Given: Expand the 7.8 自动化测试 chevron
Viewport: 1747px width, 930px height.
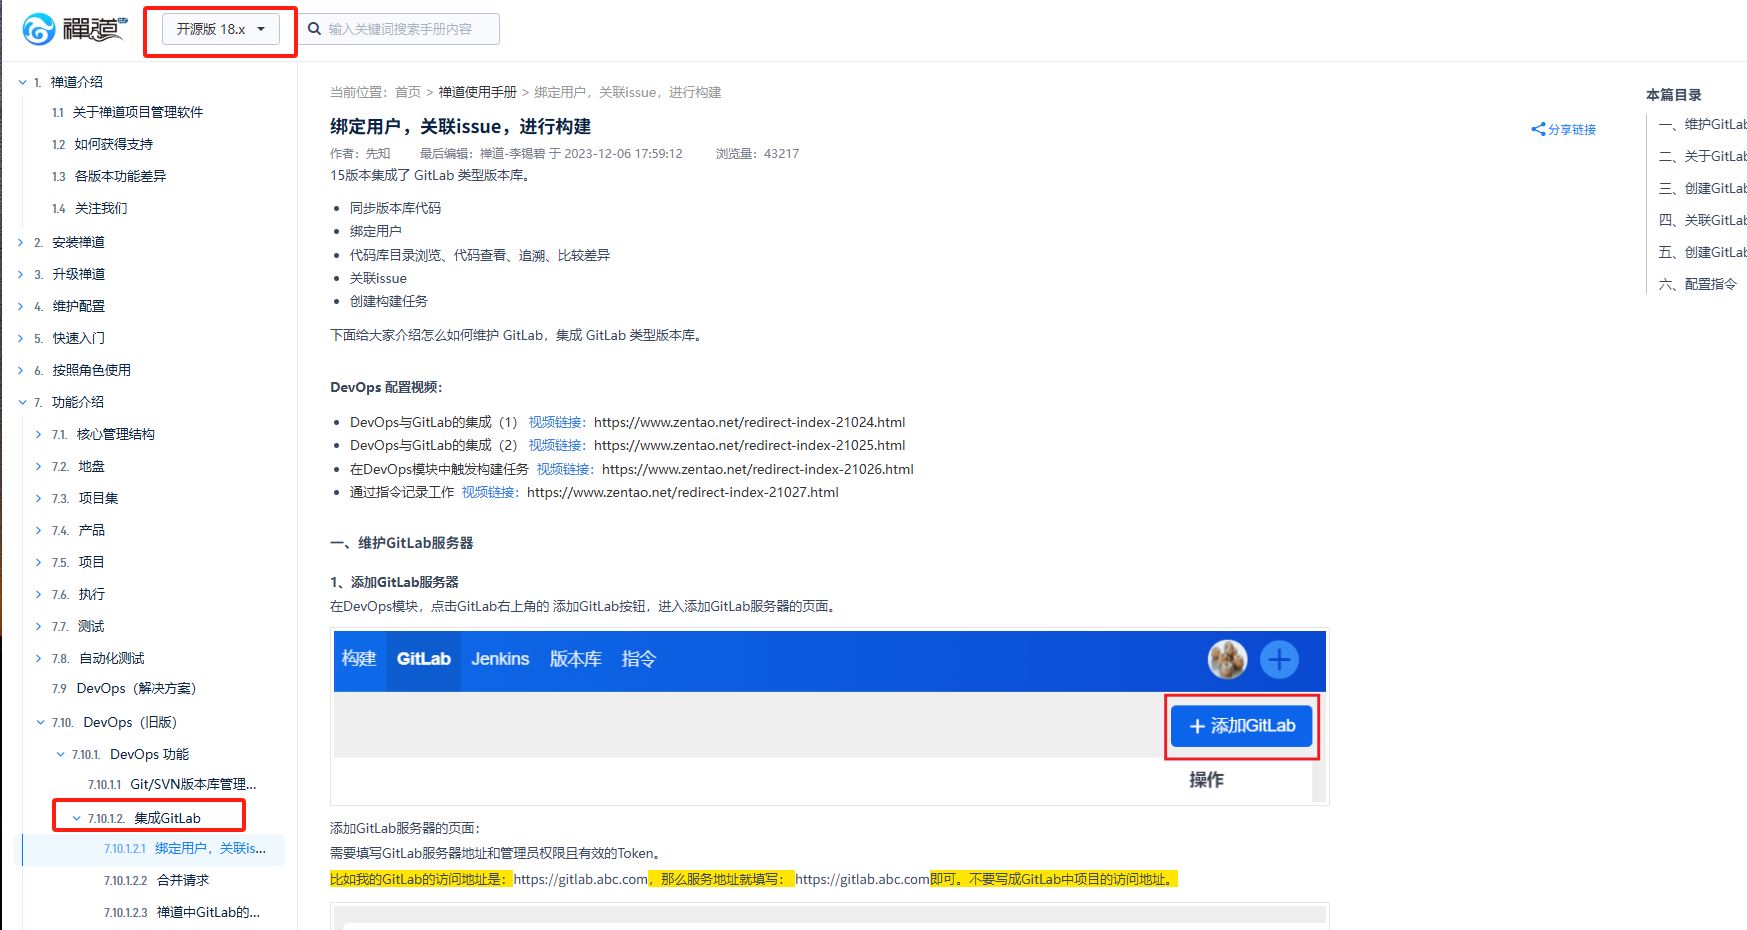Looking at the screenshot, I should [40, 658].
